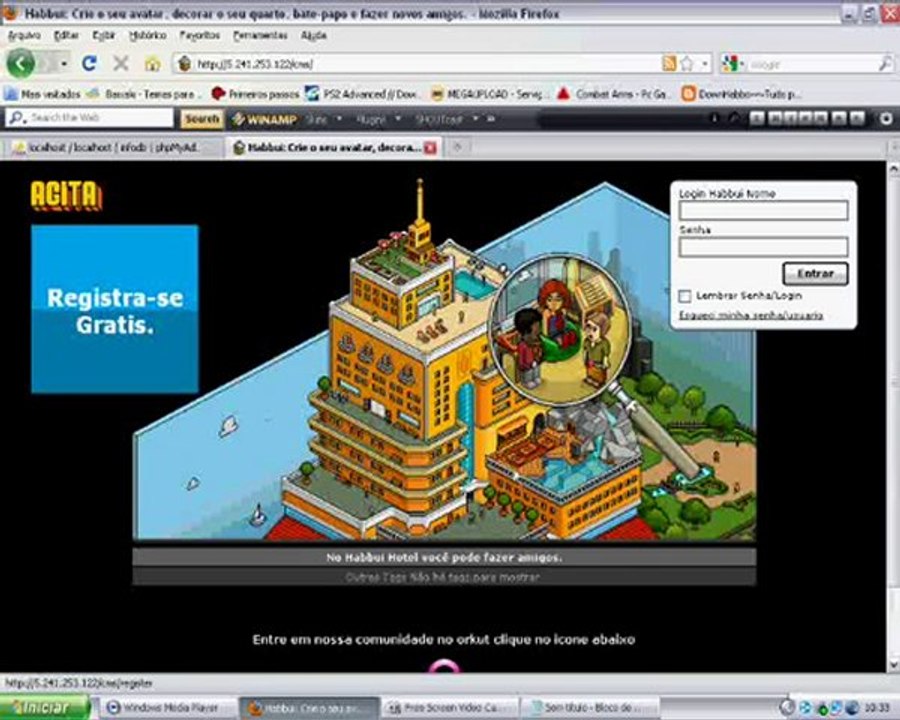Go to the Home page icon

[x=152, y=63]
